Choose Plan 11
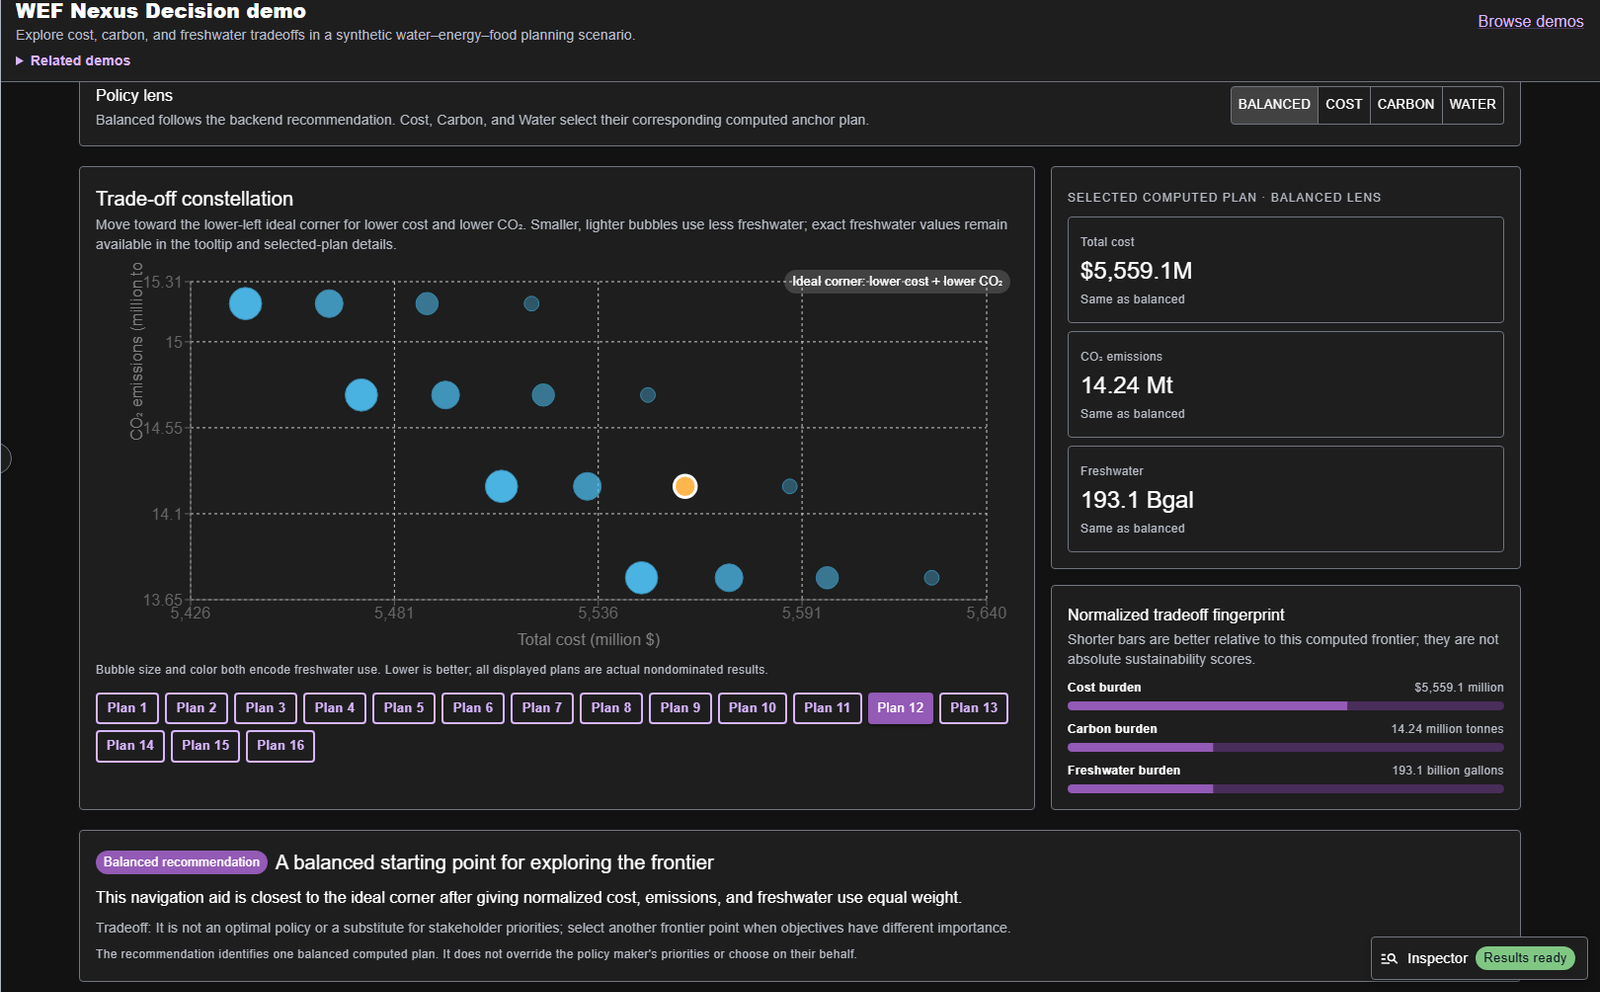The image size is (1600, 992). (x=827, y=708)
